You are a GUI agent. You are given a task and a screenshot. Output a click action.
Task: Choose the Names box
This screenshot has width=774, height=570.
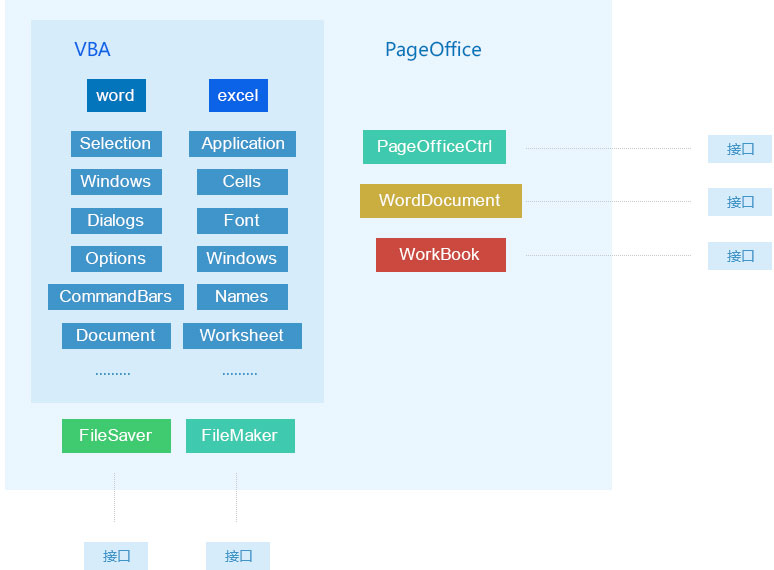coord(242,297)
